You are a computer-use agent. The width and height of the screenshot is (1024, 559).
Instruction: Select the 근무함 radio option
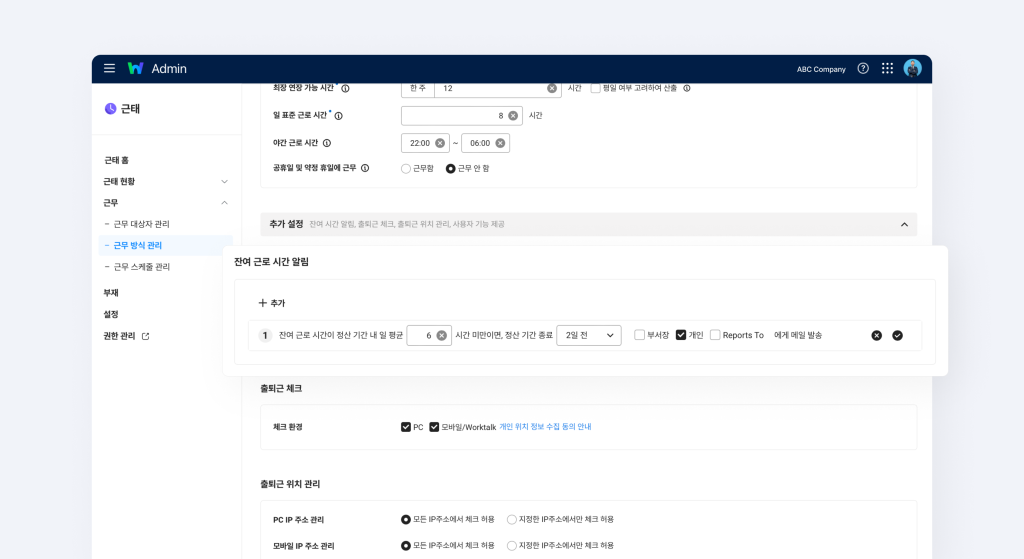click(406, 168)
